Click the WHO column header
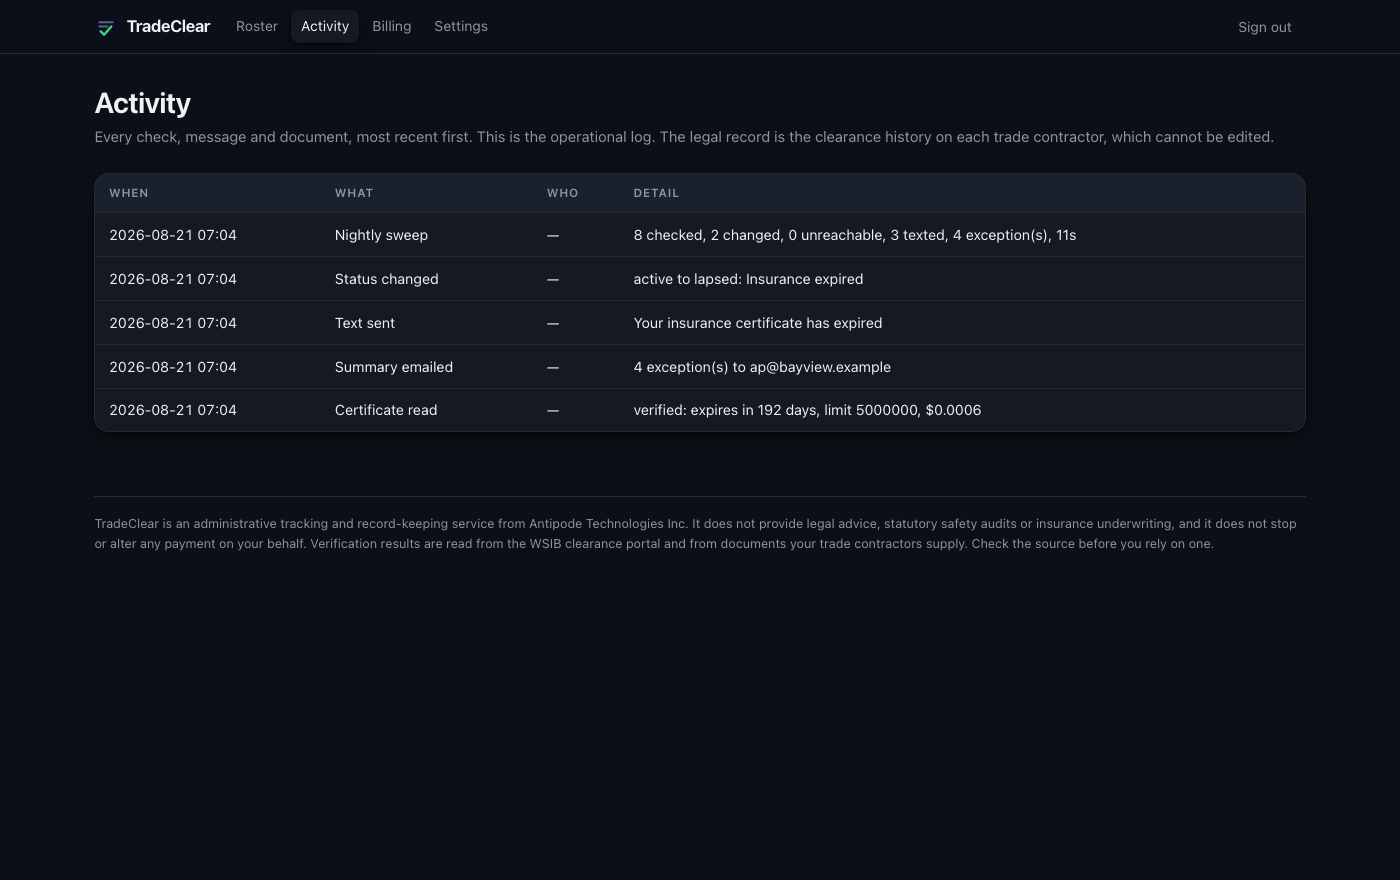This screenshot has width=1400, height=880. pos(563,193)
